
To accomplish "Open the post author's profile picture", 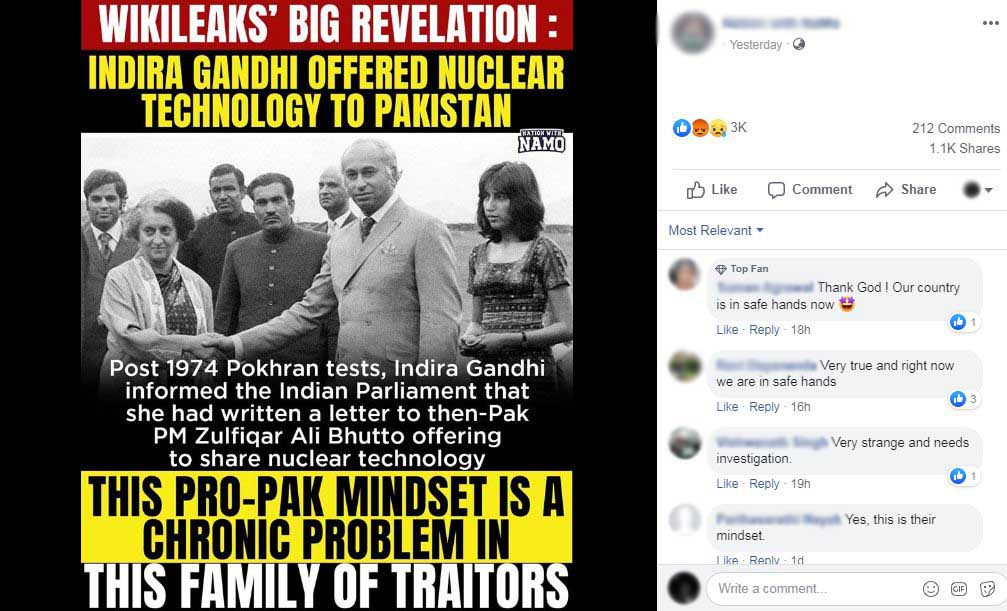I will click(x=692, y=32).
